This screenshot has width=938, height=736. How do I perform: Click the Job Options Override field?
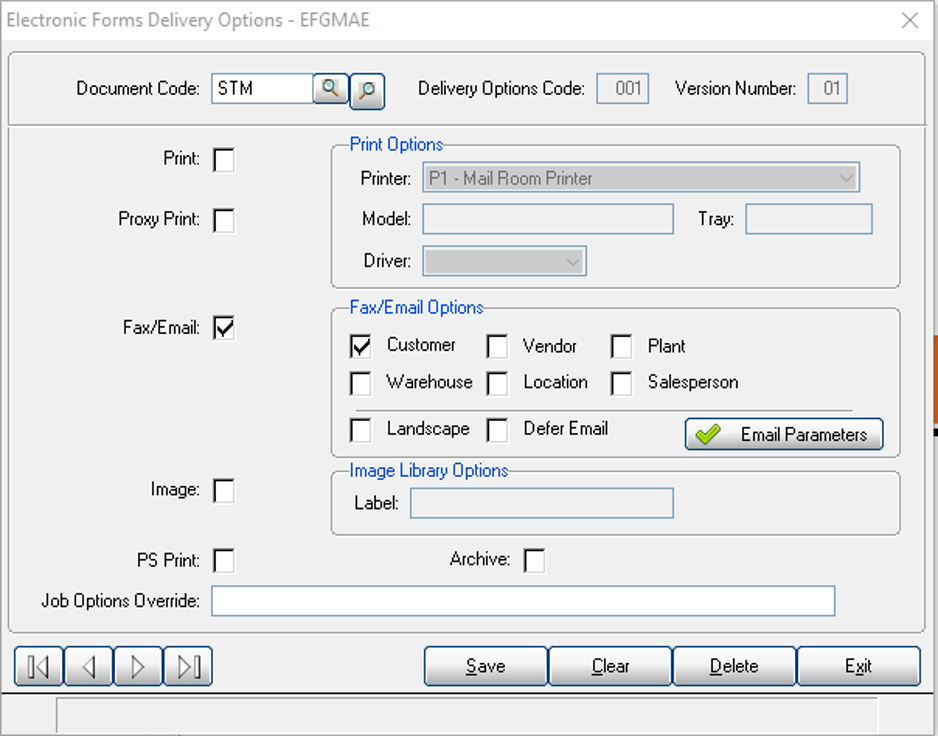[523, 601]
